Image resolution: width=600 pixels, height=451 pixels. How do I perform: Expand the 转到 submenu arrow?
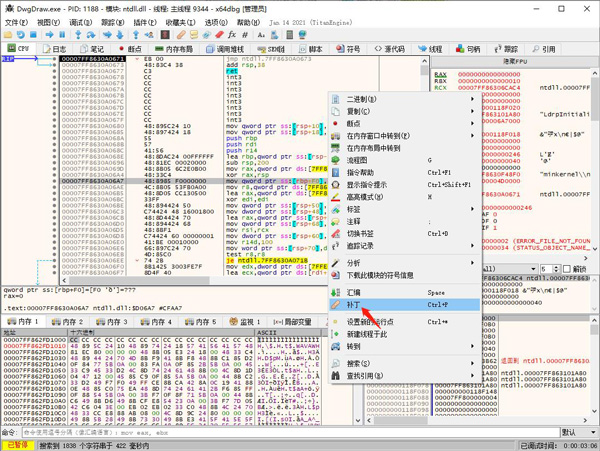click(x=473, y=346)
